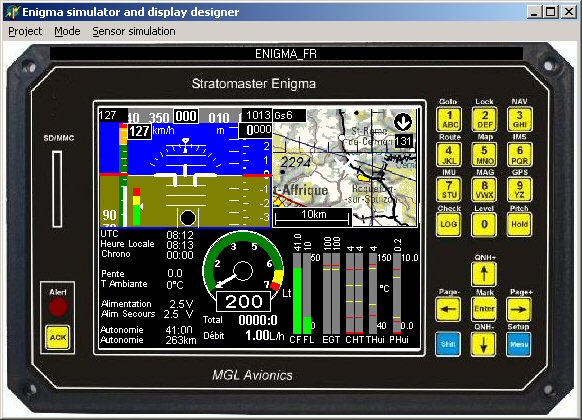The image size is (582, 420).
Task: Open the Mode menu
Action: coord(67,32)
